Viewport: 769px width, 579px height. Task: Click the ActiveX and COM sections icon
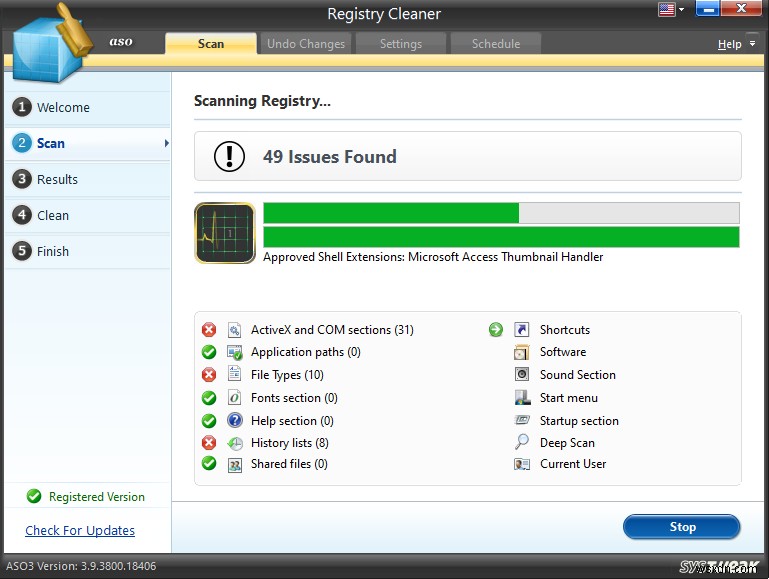[x=234, y=330]
